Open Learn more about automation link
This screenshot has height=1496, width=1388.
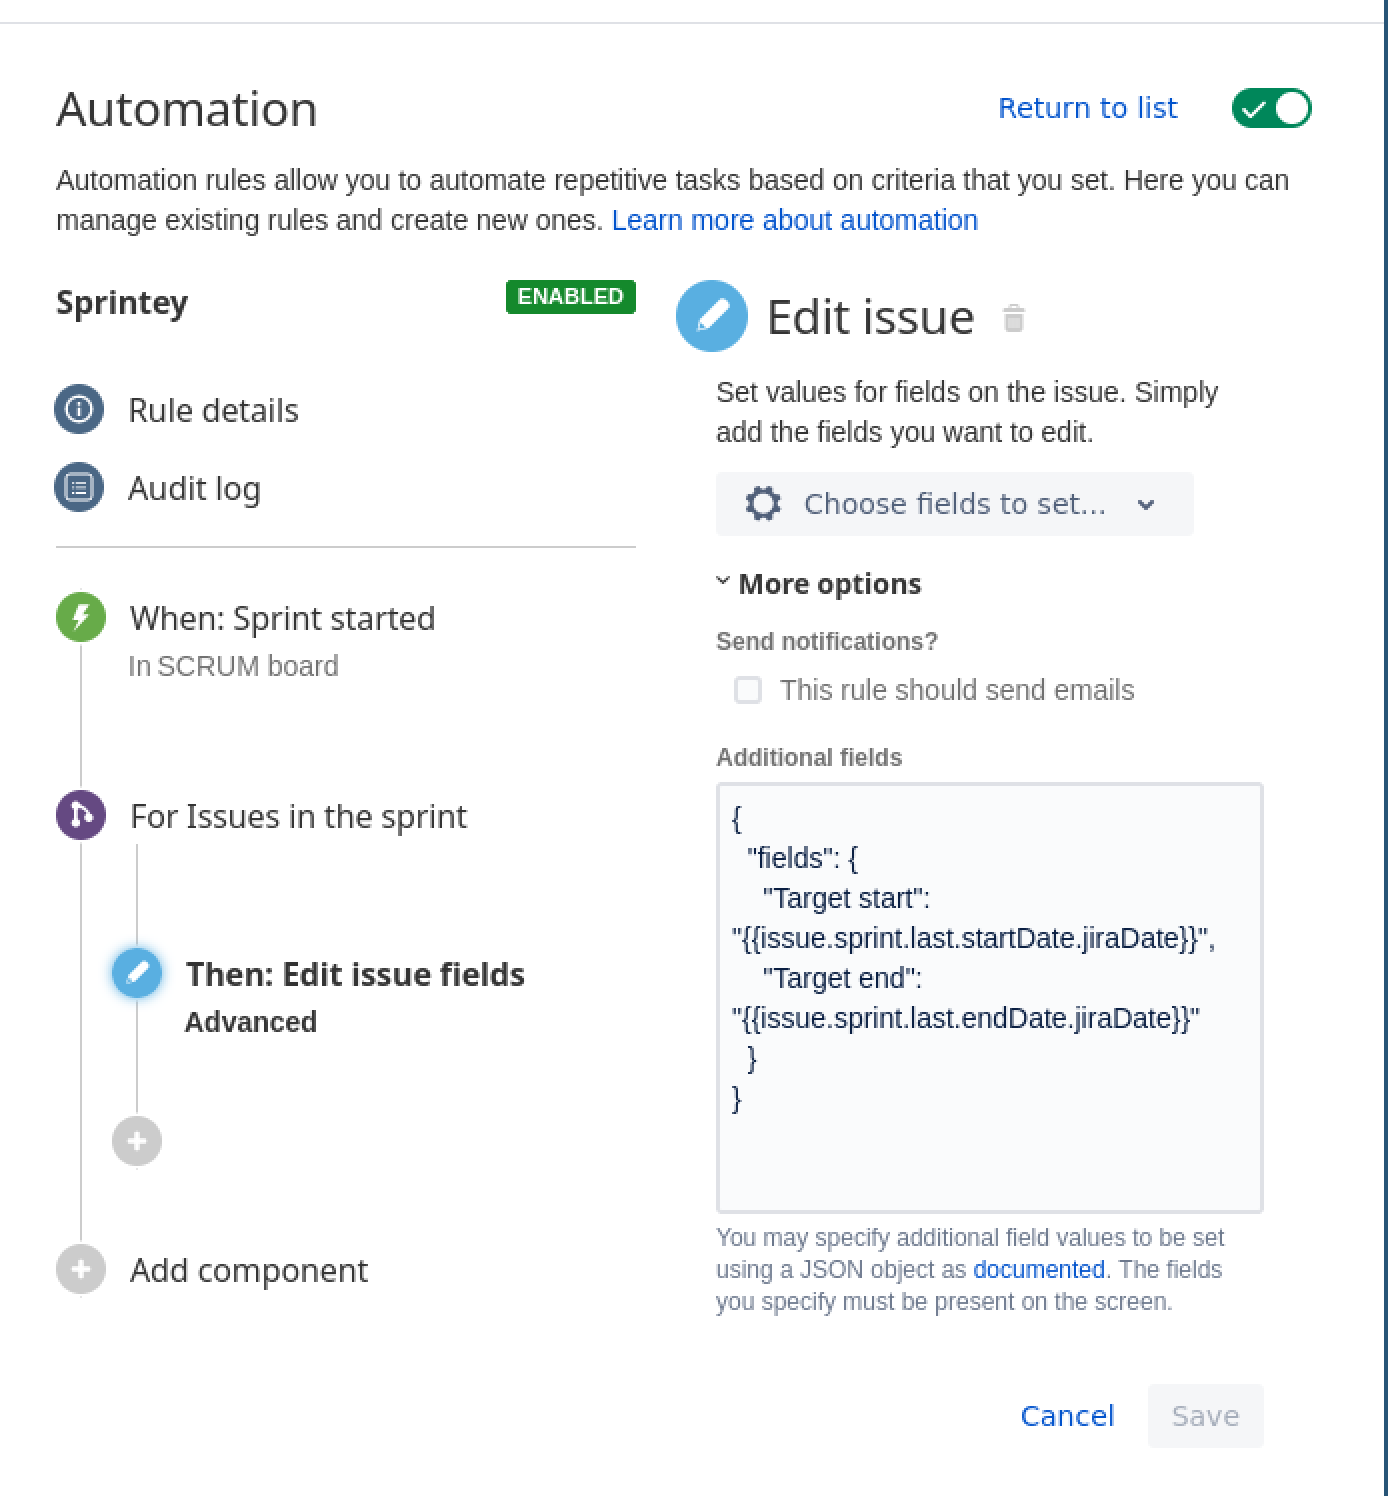pyautogui.click(x=794, y=220)
